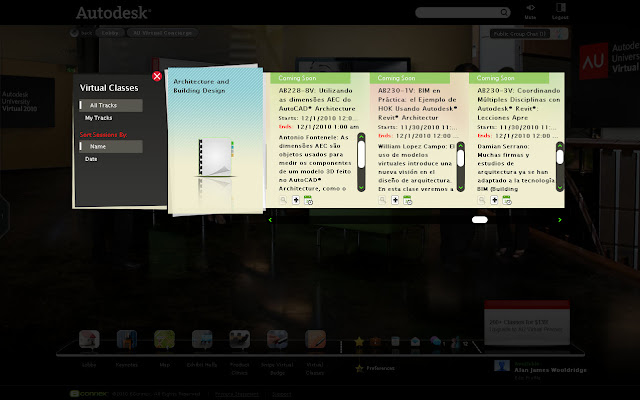The height and width of the screenshot is (400, 640).
Task: Click the Coming Soon banner on AB230-3V
Action: pos(509,78)
